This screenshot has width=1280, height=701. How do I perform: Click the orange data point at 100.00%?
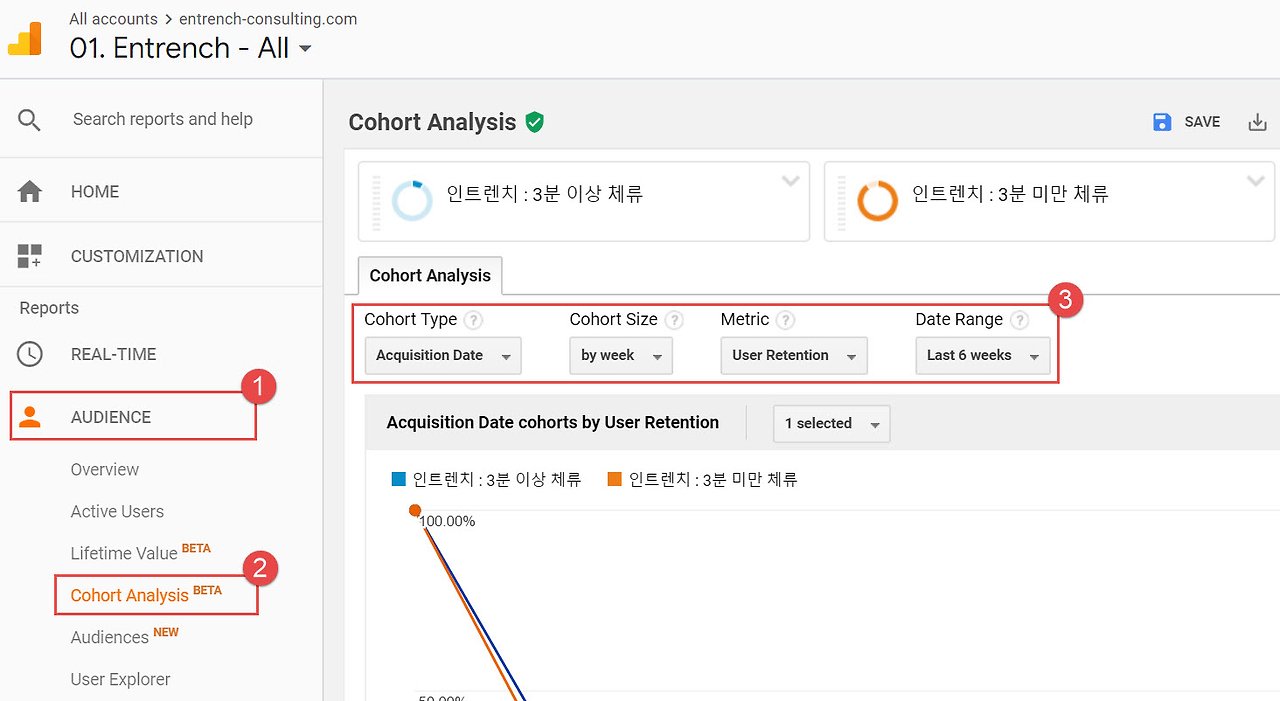[x=415, y=511]
